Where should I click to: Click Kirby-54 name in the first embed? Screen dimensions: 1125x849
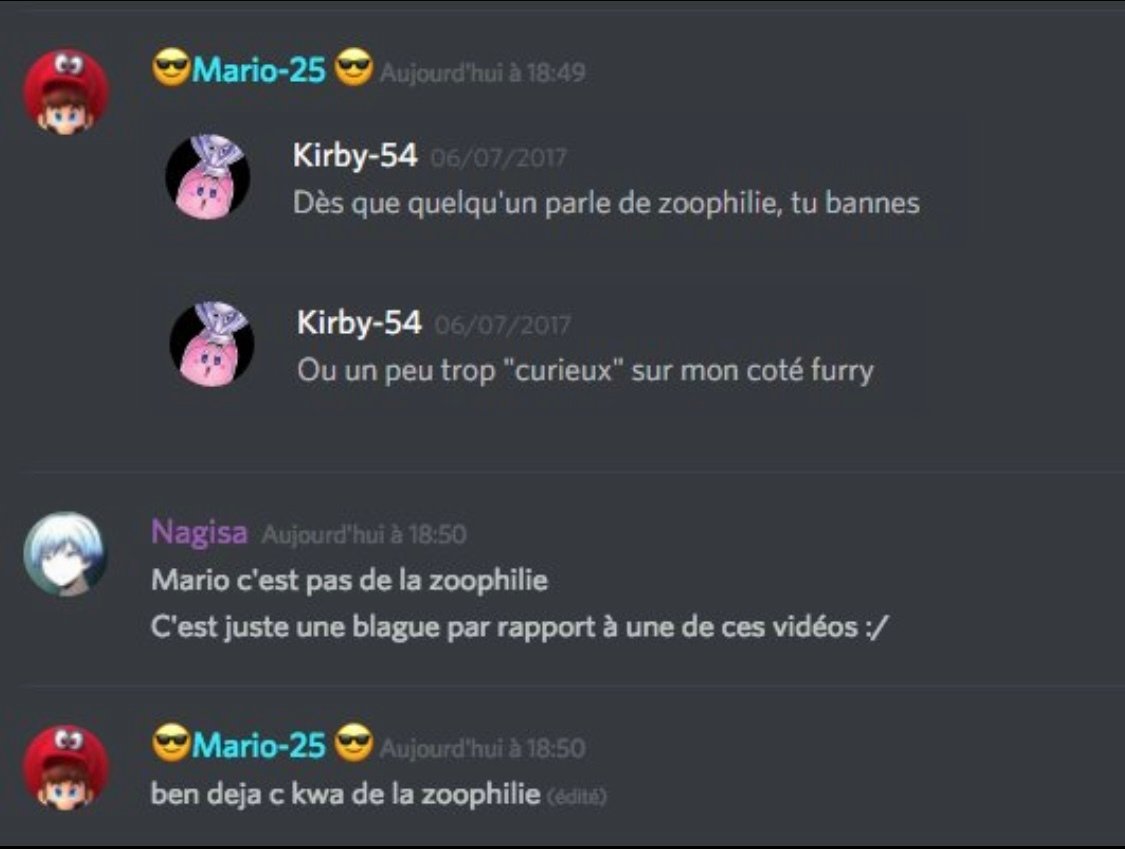pyautogui.click(x=355, y=156)
